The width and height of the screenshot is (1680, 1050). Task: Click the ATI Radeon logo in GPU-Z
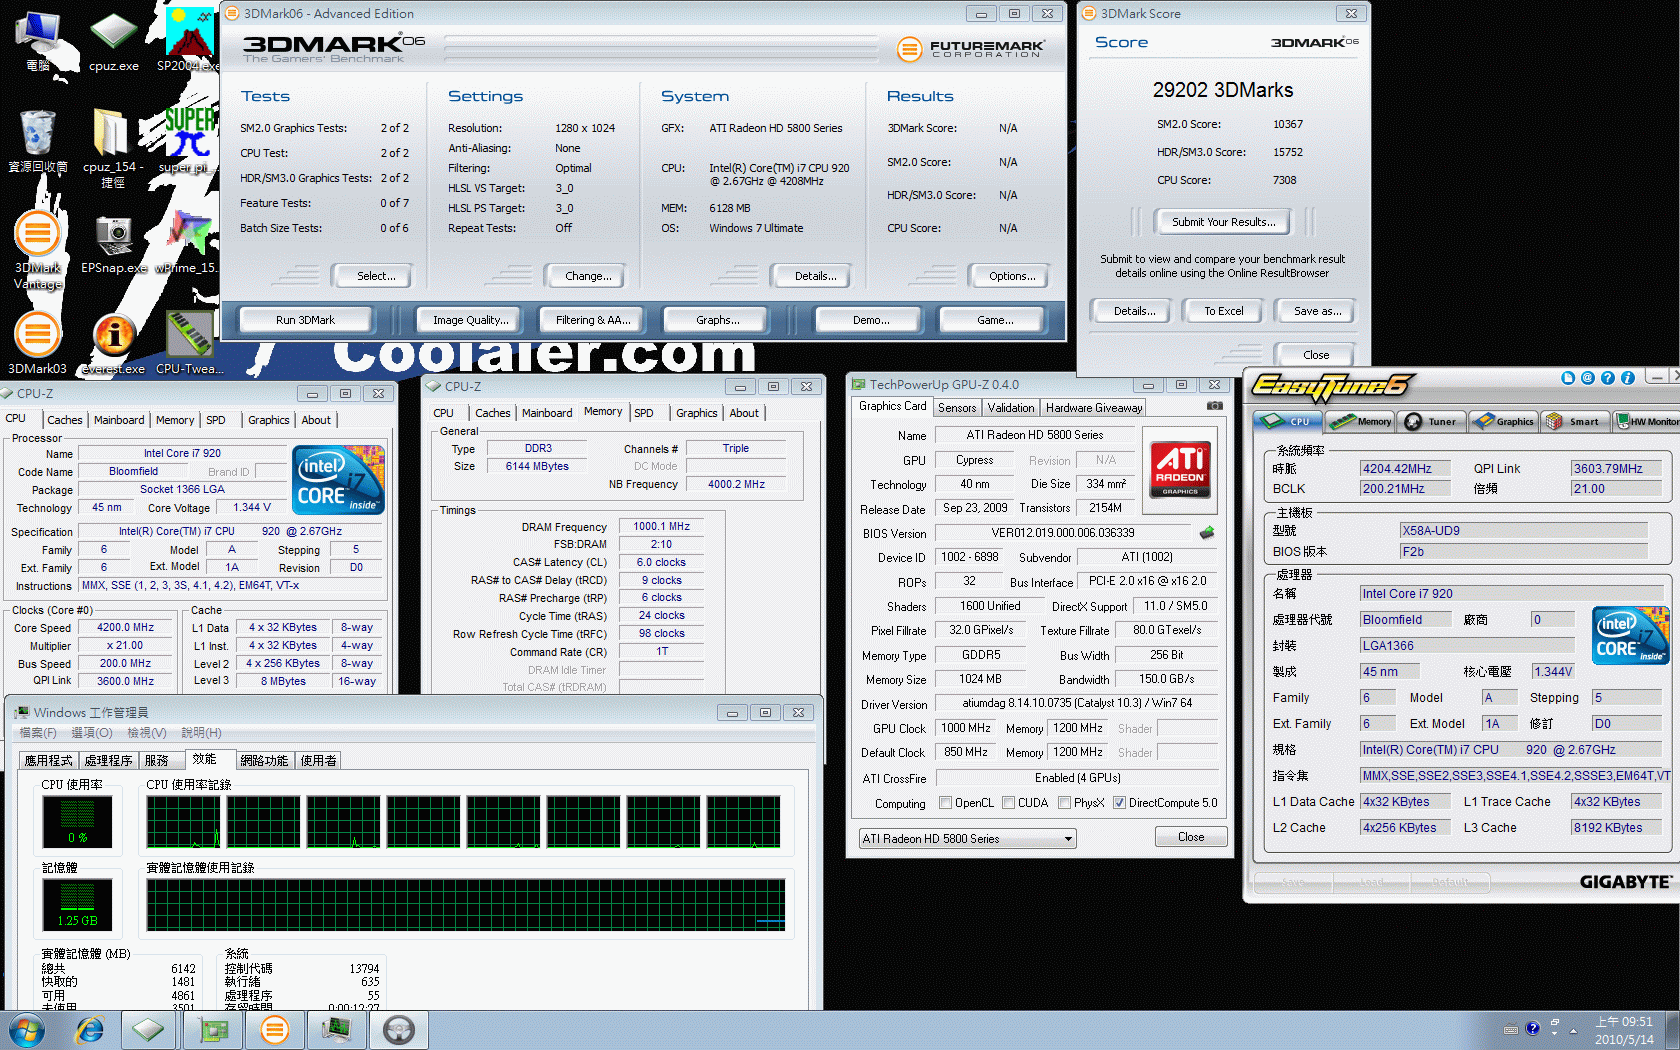tap(1180, 470)
